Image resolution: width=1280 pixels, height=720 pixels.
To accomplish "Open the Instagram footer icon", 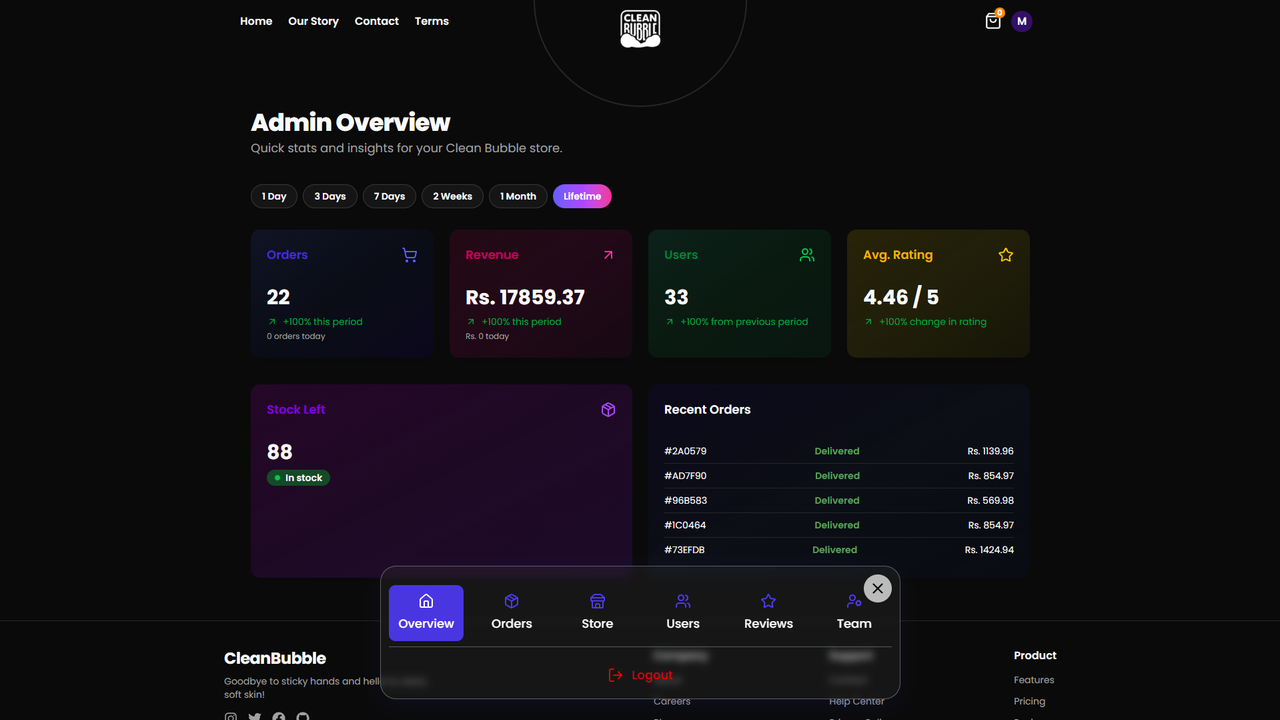I will click(x=231, y=717).
